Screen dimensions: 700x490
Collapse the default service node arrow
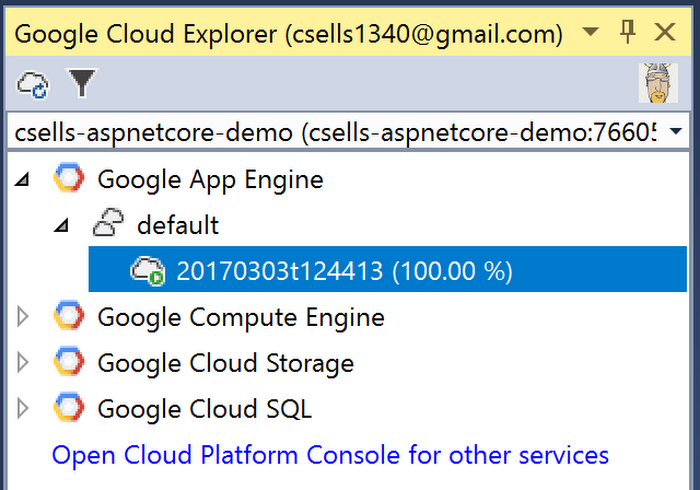pyautogui.click(x=61, y=225)
